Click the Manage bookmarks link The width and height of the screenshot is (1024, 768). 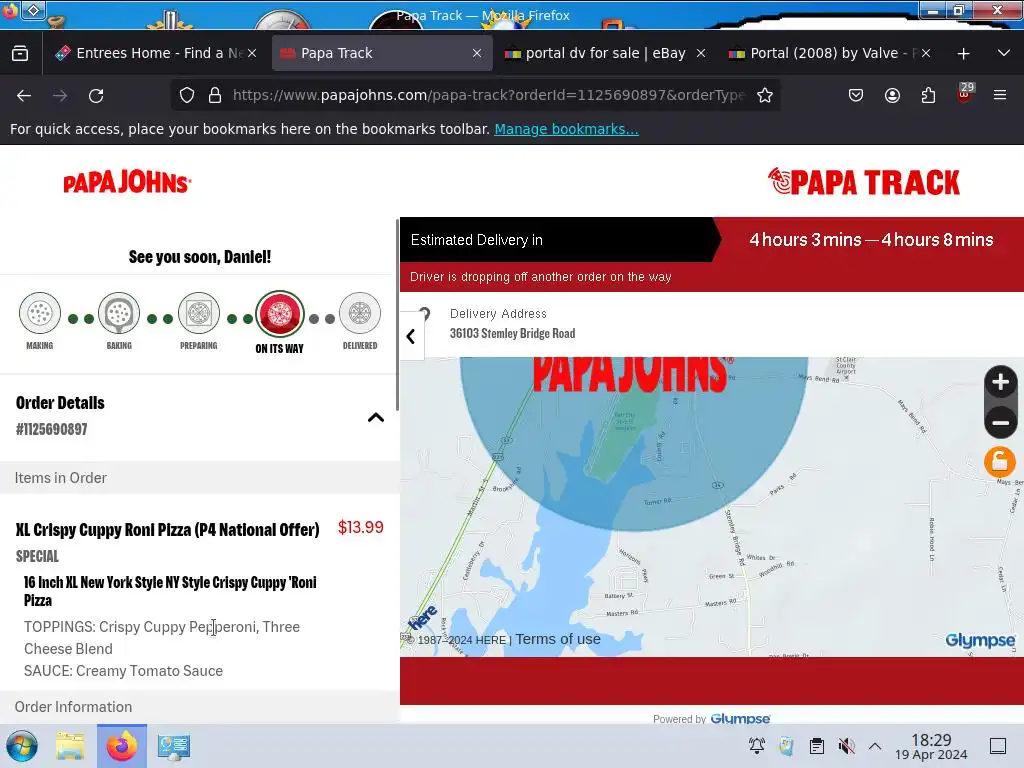pos(566,129)
